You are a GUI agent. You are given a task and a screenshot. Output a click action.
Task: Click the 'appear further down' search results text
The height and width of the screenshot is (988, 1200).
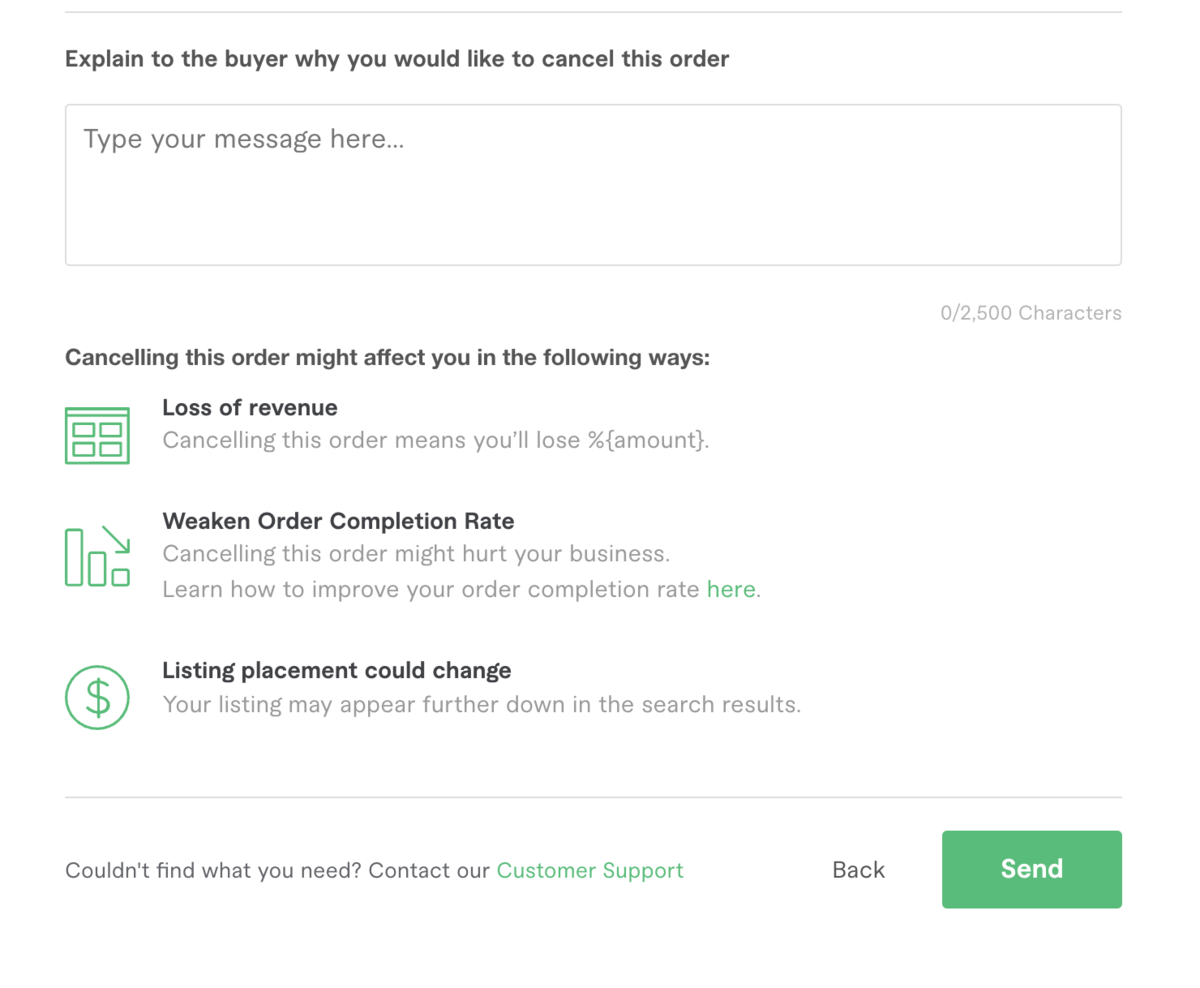tap(482, 704)
